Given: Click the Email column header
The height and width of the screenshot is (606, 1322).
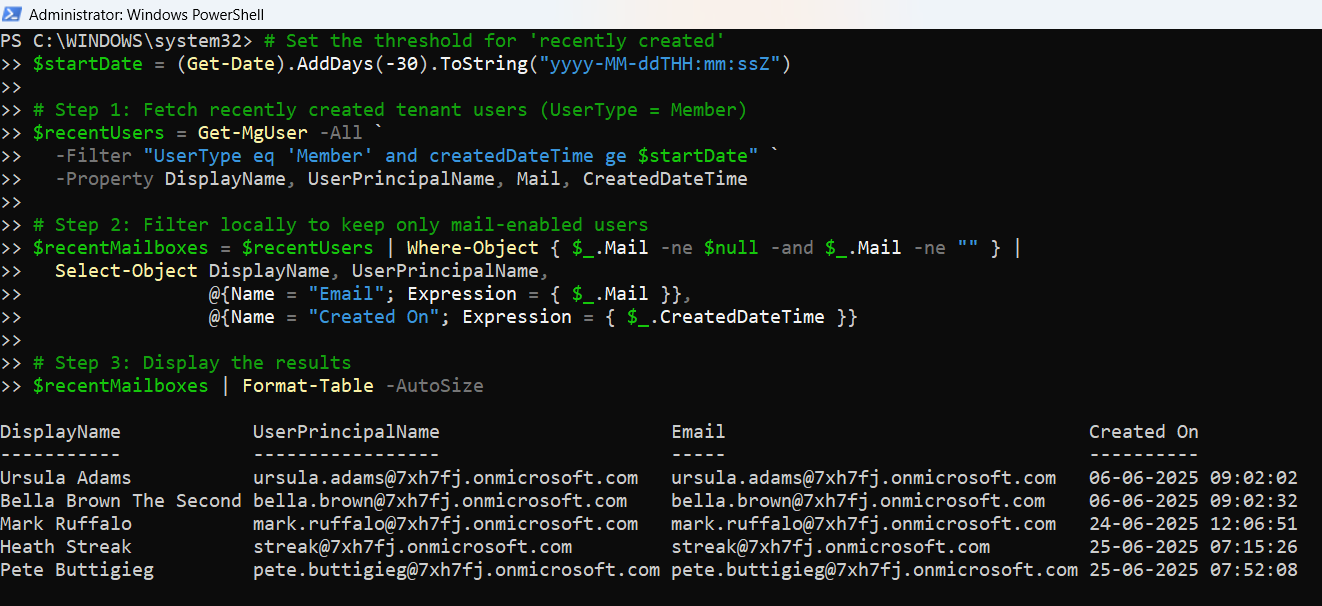Looking at the screenshot, I should coord(698,432).
